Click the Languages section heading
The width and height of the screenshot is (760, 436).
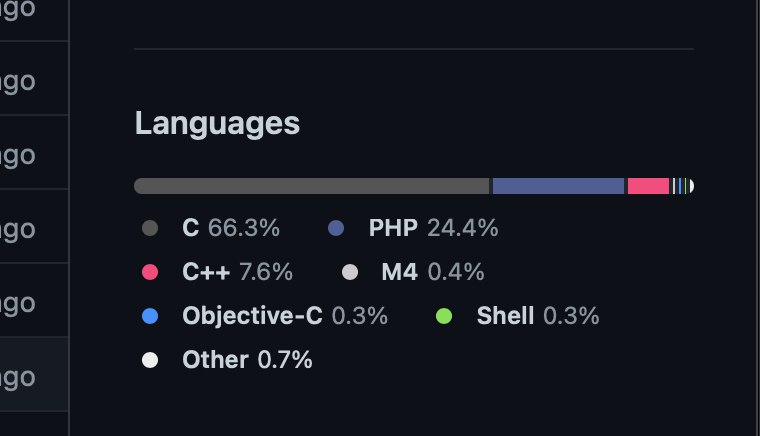click(x=217, y=123)
